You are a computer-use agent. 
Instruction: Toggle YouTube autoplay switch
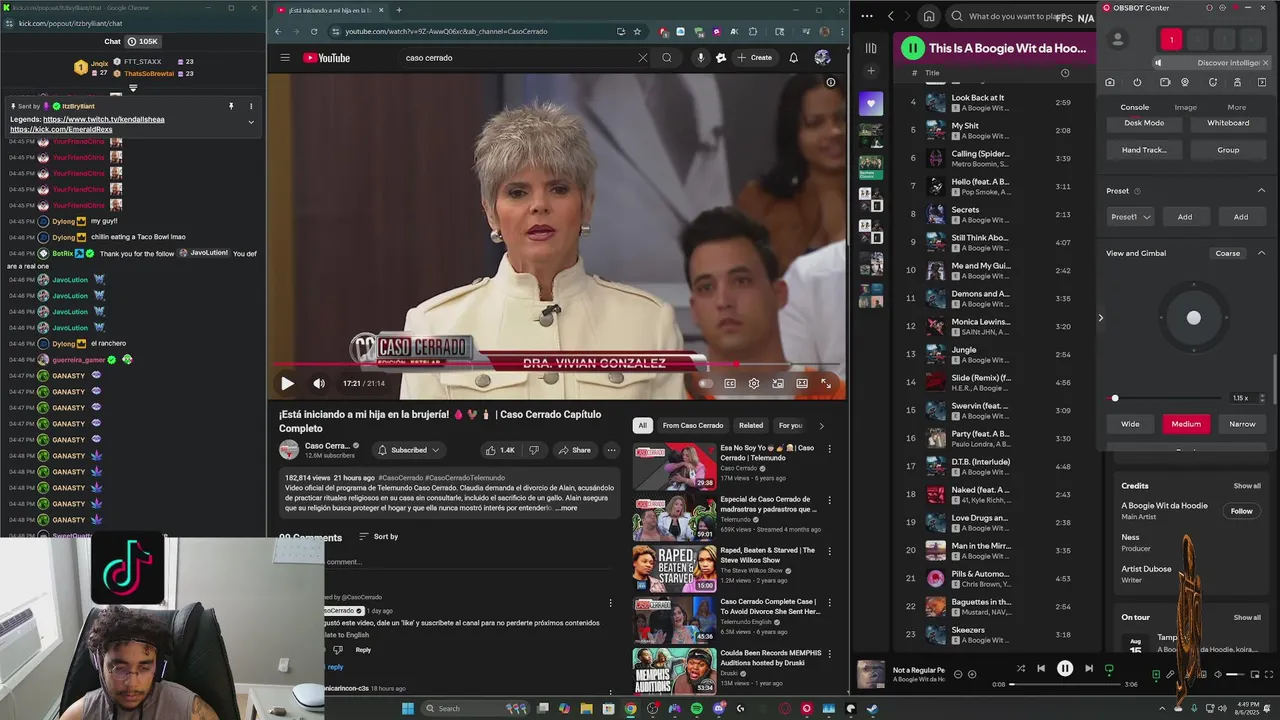[x=706, y=383]
